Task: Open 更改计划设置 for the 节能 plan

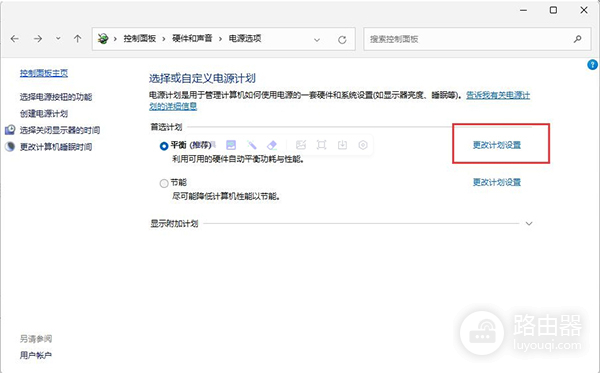Action: [x=497, y=182]
